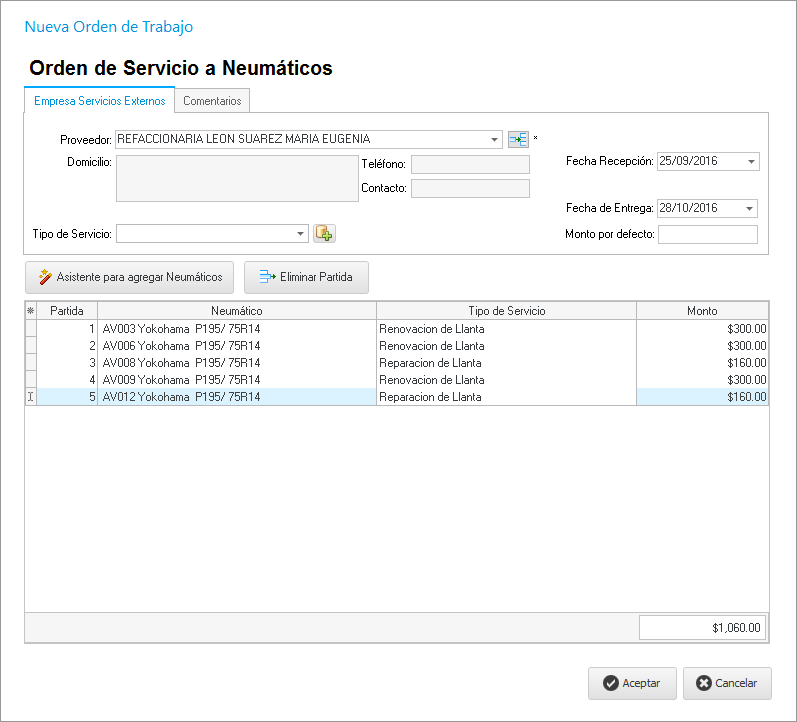Viewport: 797px width, 722px height.
Task: Open the Fecha Recepción date picker
Action: [751, 161]
